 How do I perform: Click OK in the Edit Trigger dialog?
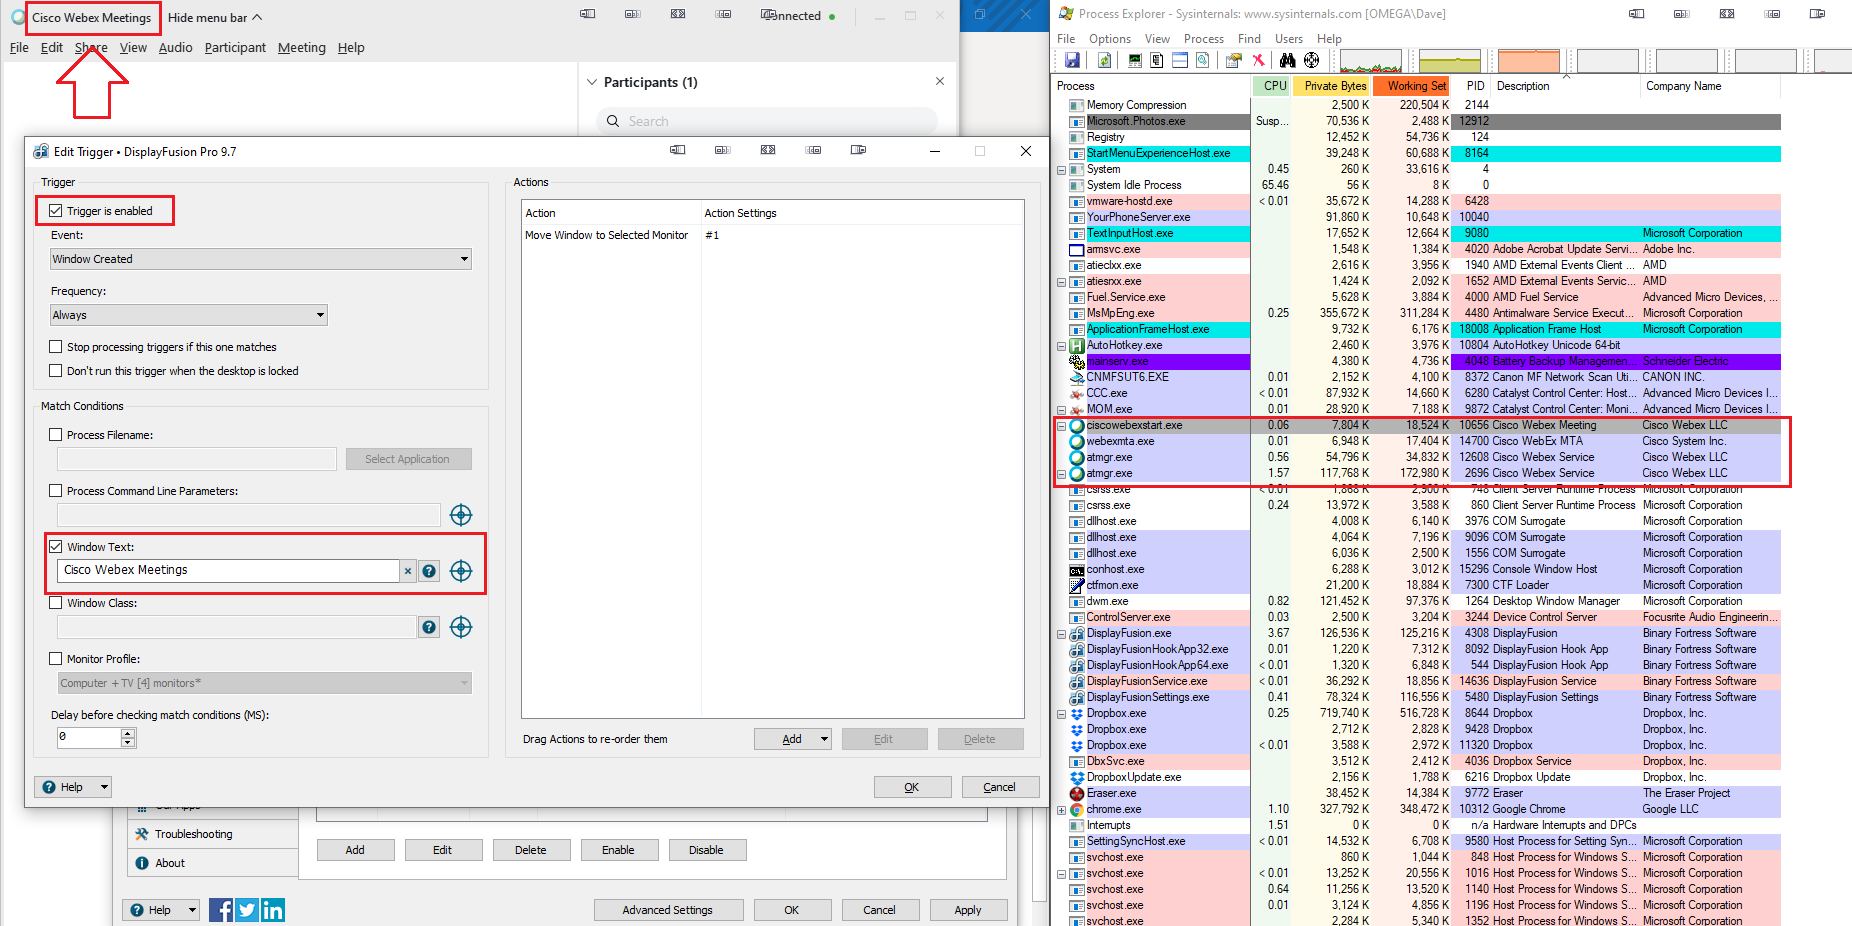pyautogui.click(x=912, y=787)
